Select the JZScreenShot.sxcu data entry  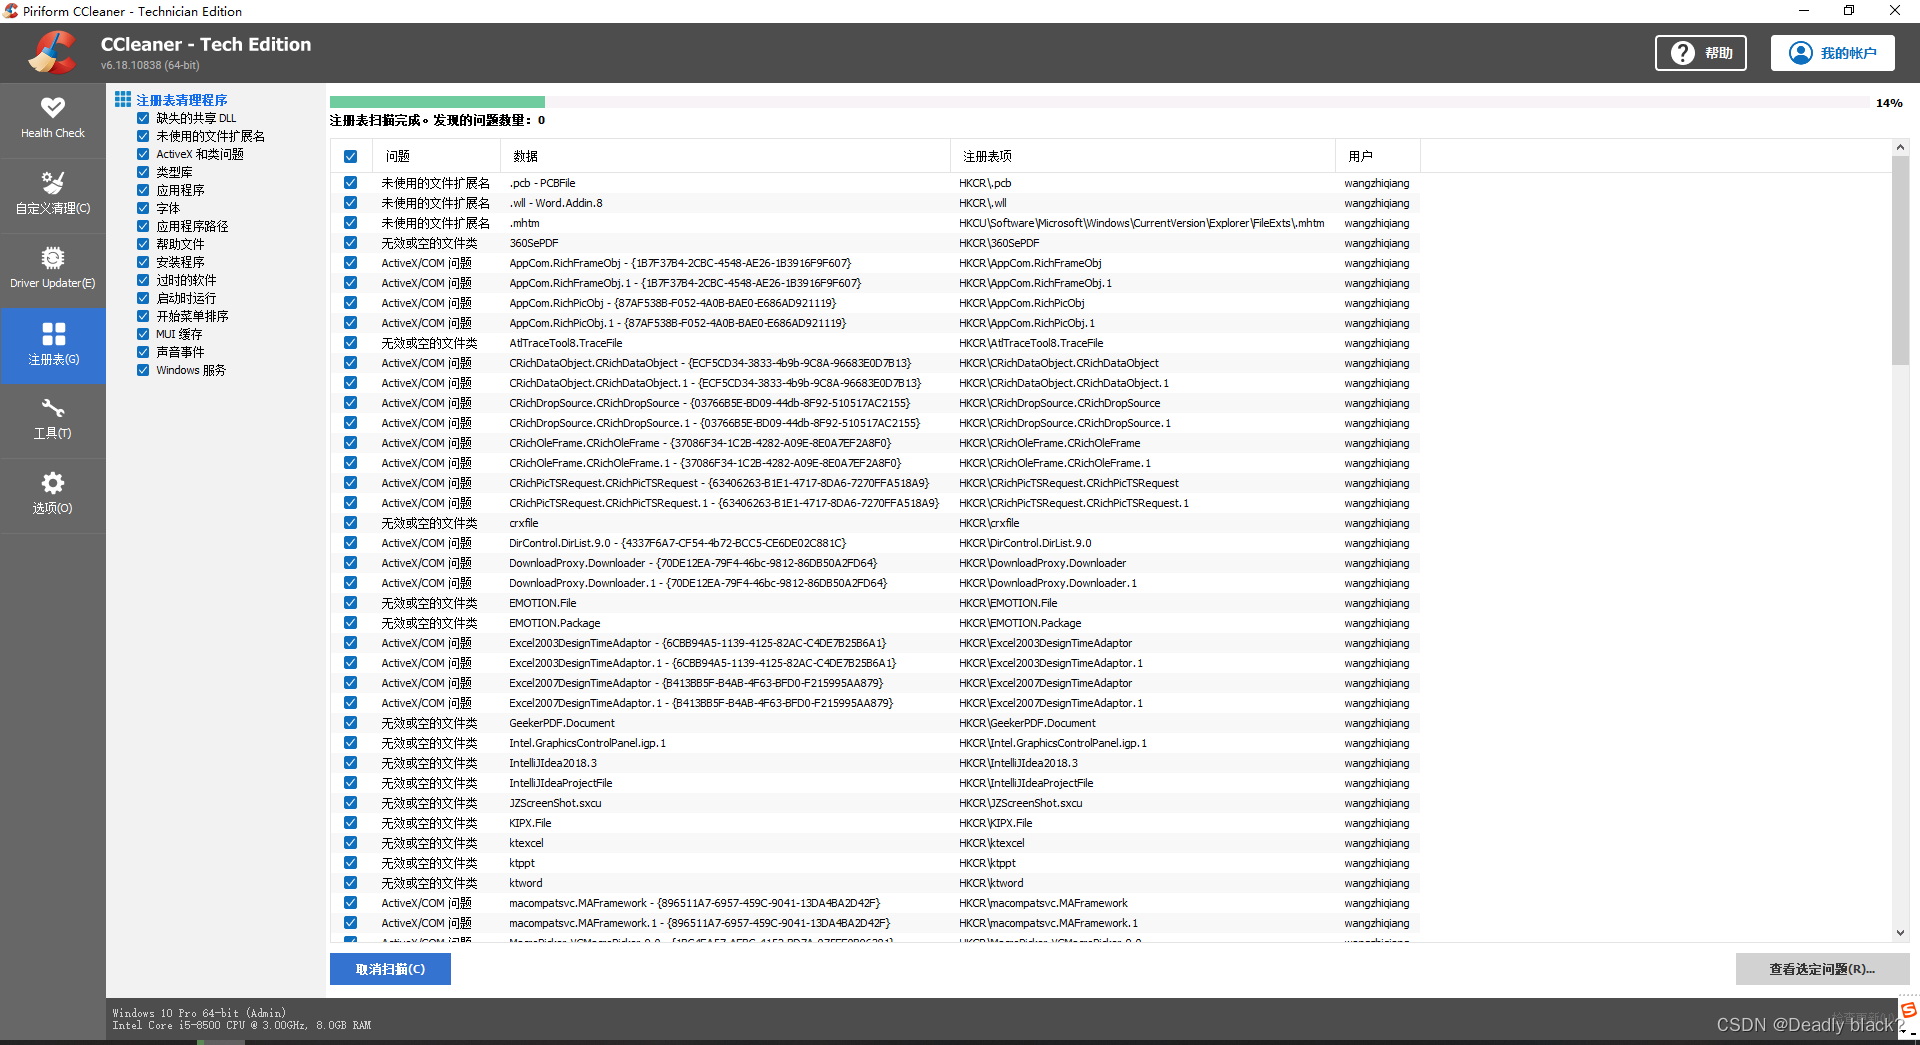(x=555, y=803)
